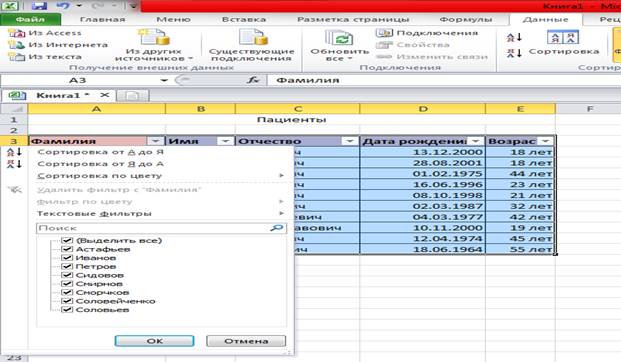
Task: Click the fx insert function icon
Action: click(253, 80)
